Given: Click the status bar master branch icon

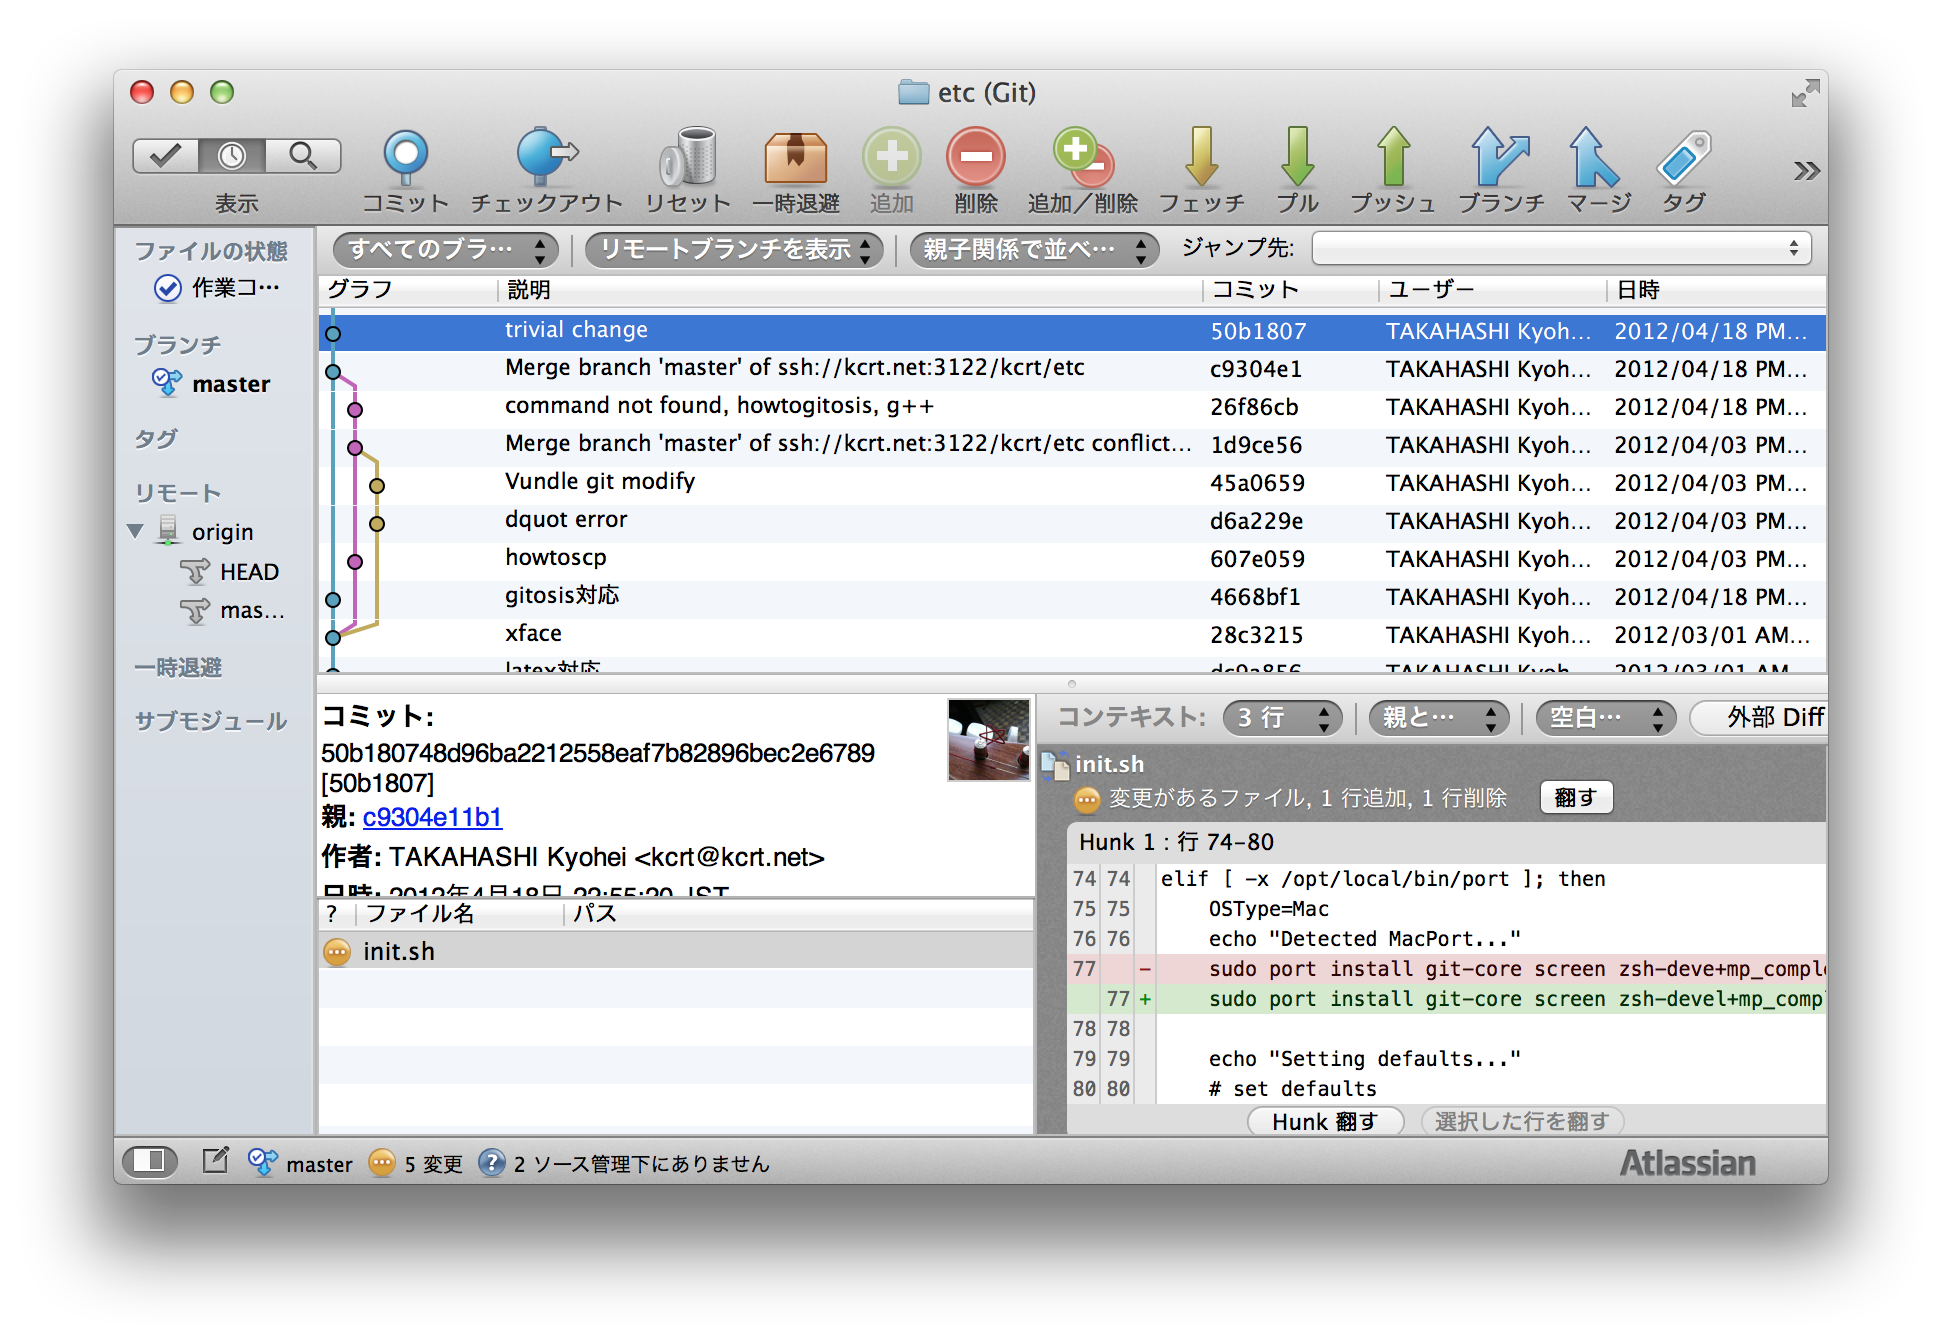Looking at the screenshot, I should pos(262,1162).
